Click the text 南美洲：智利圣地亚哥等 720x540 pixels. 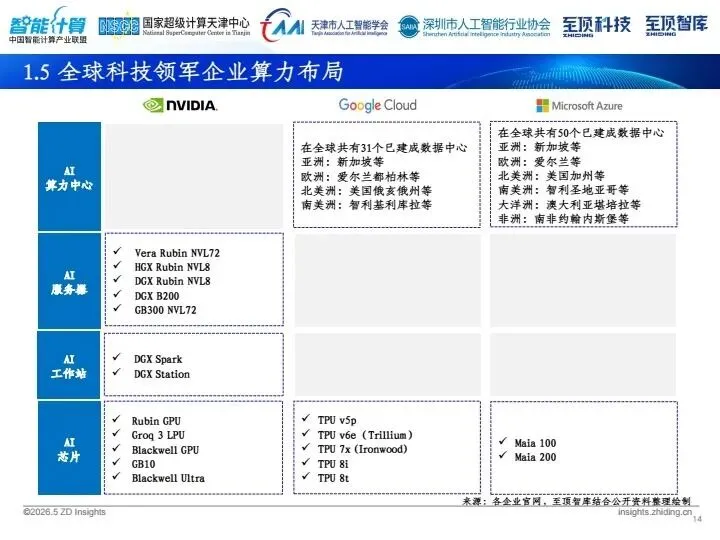coord(563,190)
